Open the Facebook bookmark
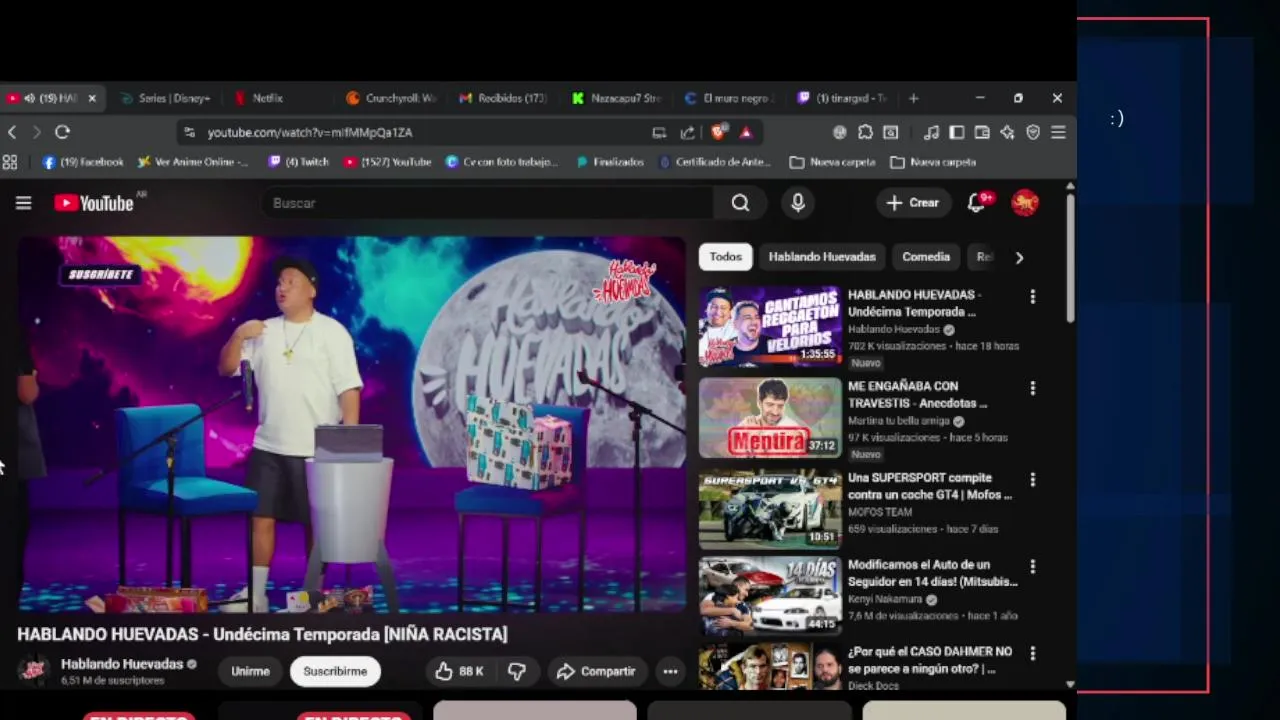The height and width of the screenshot is (720, 1280). [83, 162]
